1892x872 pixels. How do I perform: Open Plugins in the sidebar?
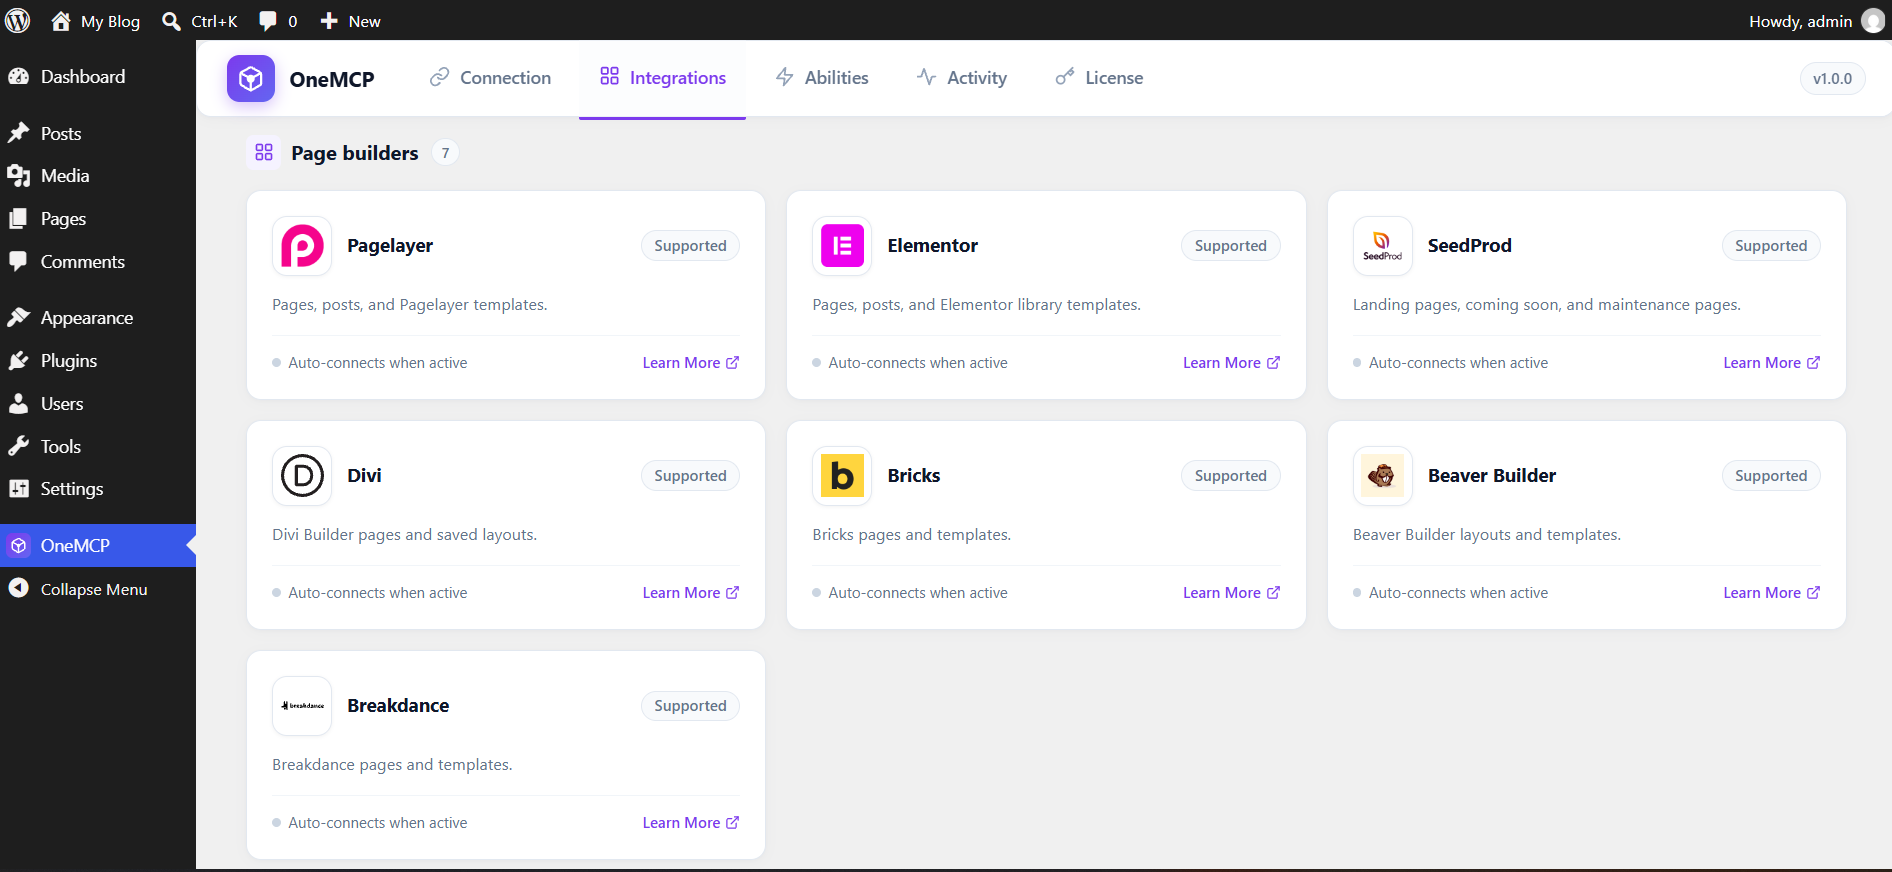pyautogui.click(x=98, y=361)
